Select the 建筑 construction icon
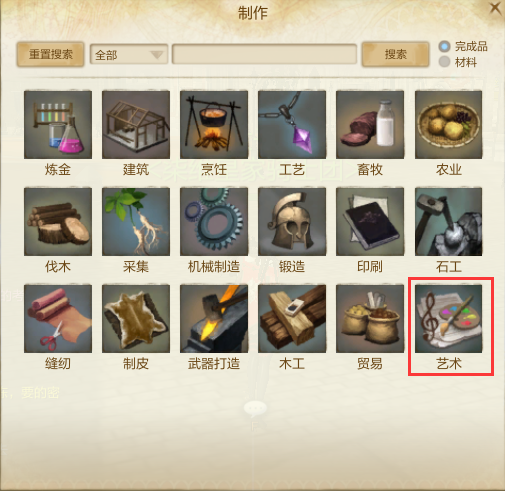Viewport: 505px width, 491px height. tap(136, 124)
